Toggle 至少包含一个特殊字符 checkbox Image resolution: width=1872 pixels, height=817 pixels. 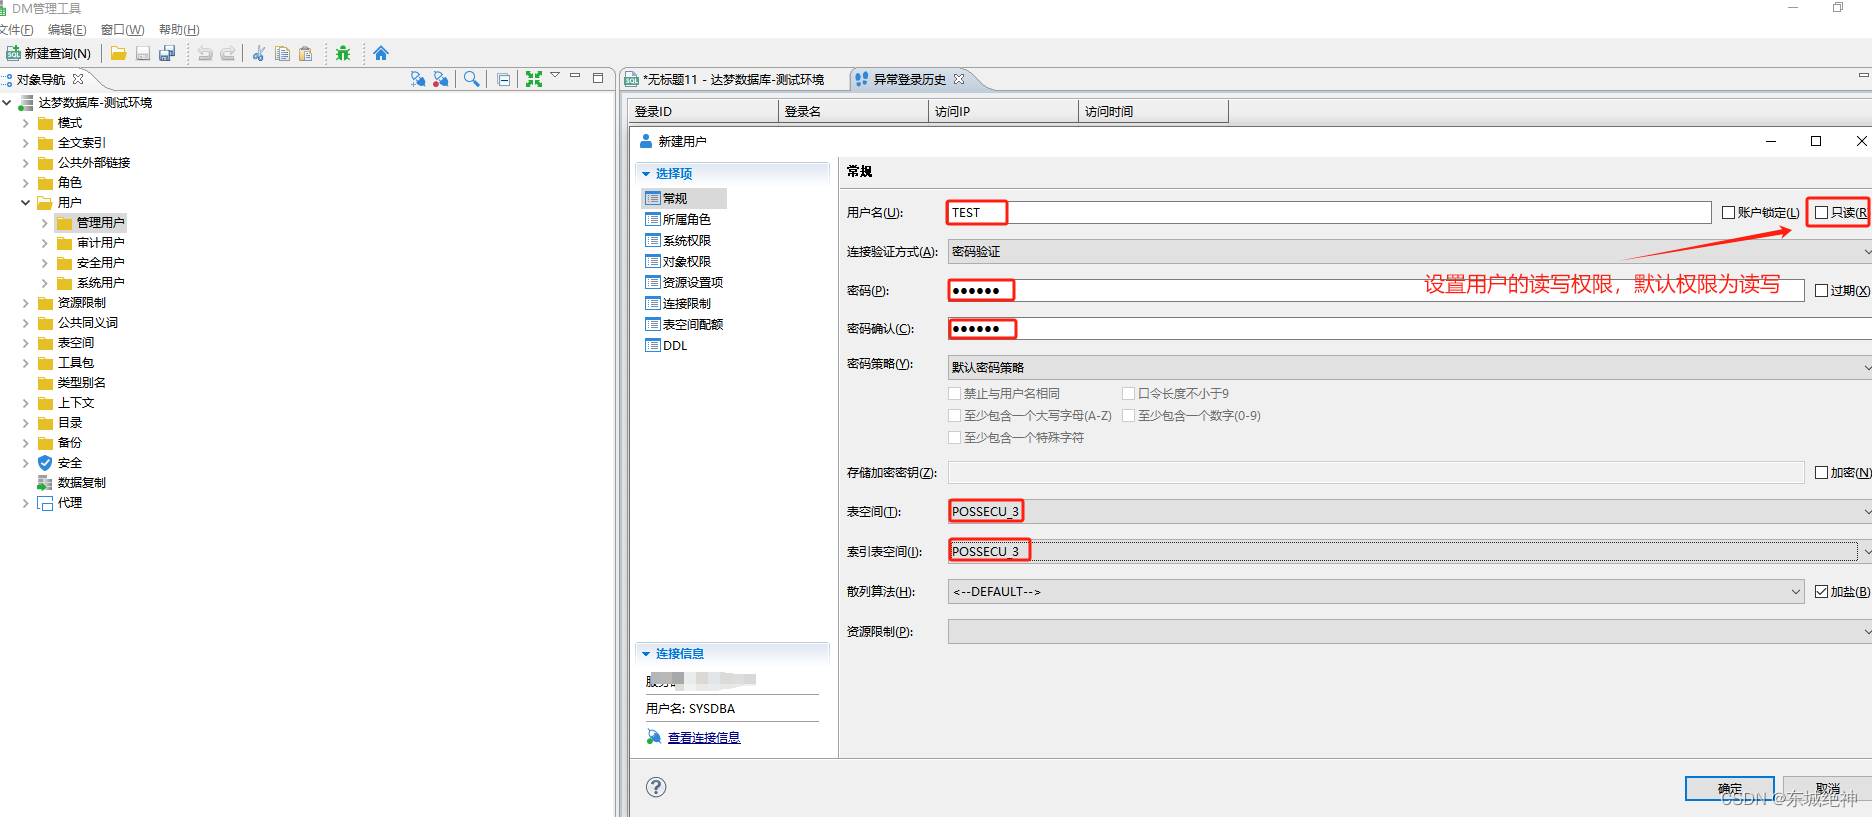click(954, 437)
